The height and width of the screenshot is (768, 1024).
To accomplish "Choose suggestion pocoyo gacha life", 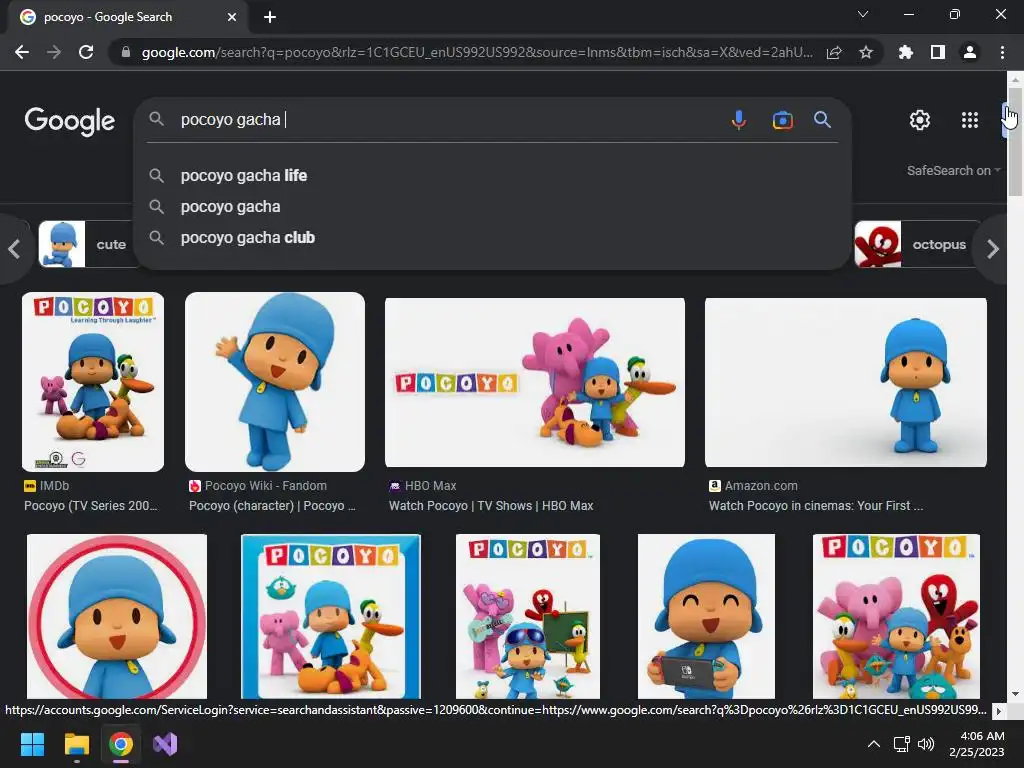I will (244, 176).
